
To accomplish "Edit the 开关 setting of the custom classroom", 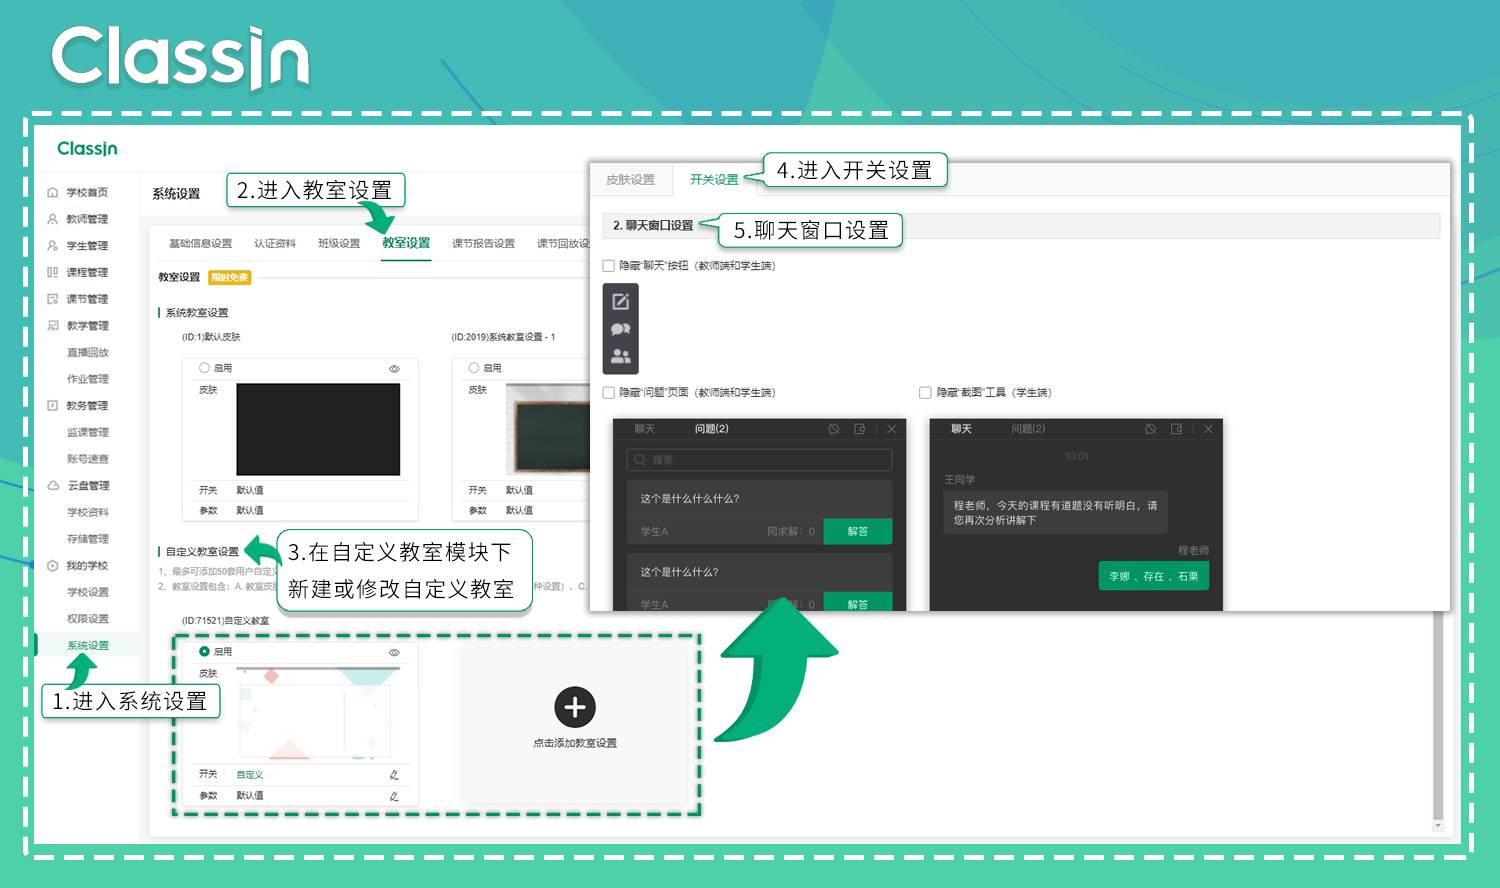I will (x=394, y=775).
